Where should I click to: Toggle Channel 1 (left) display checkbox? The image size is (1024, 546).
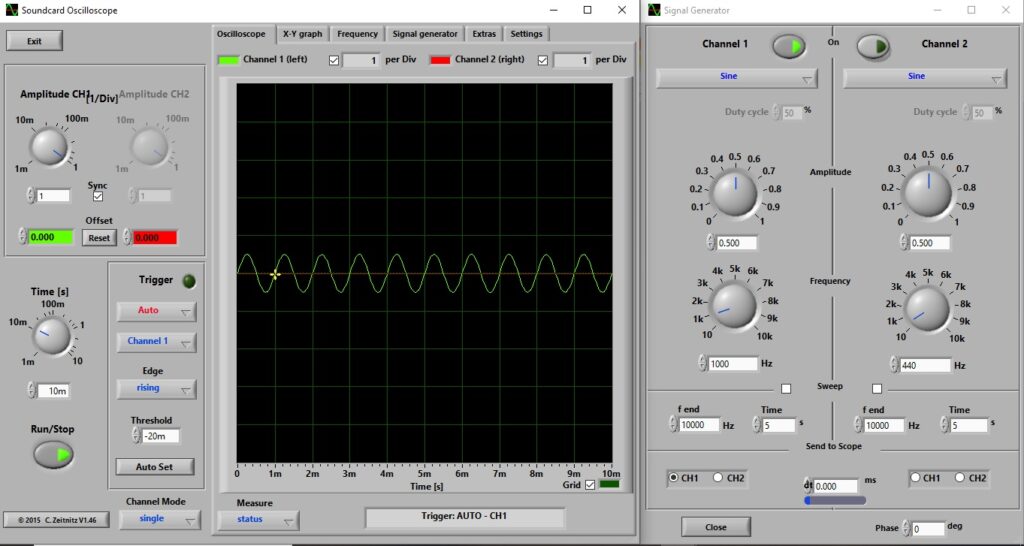pos(334,60)
